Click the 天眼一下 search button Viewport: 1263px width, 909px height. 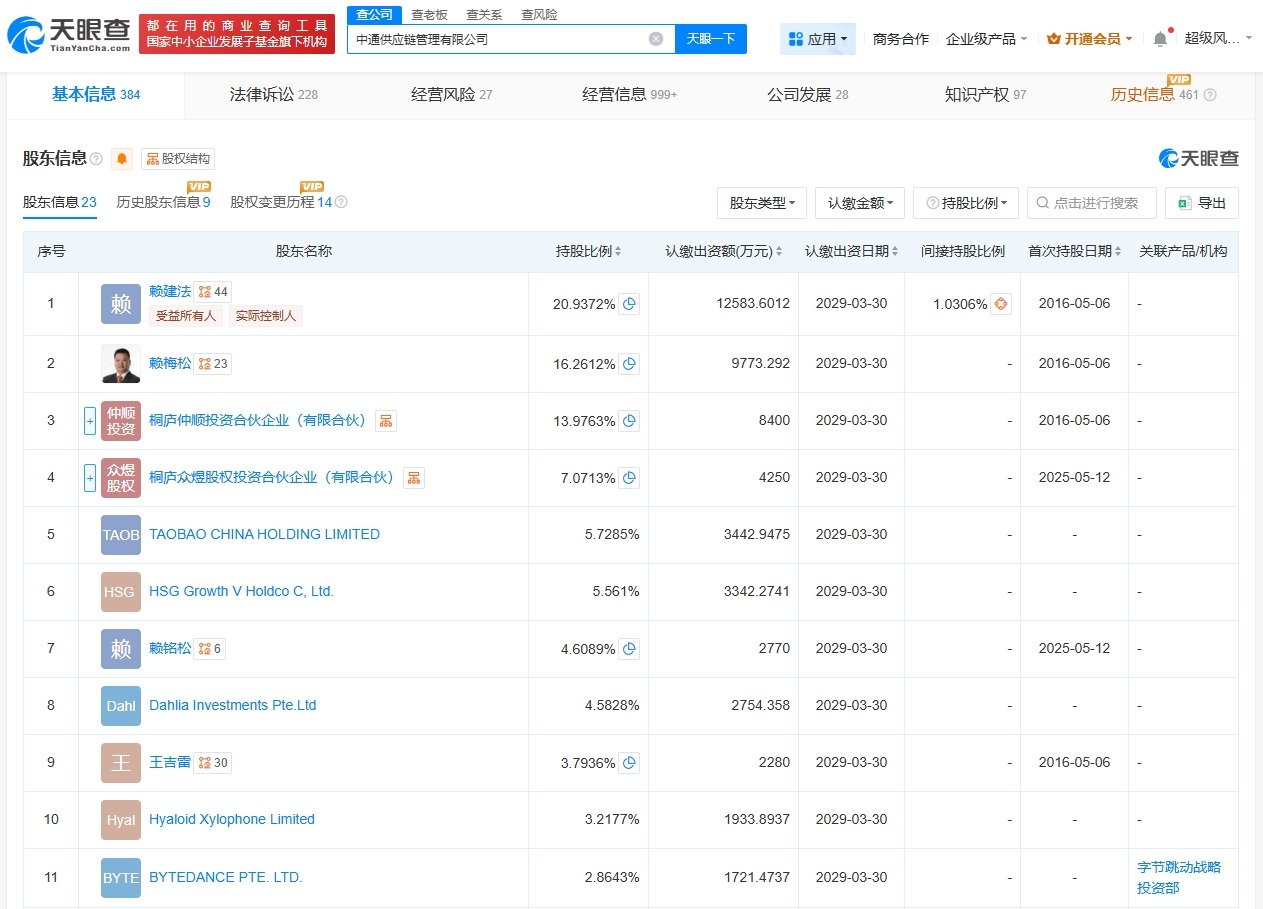click(710, 38)
